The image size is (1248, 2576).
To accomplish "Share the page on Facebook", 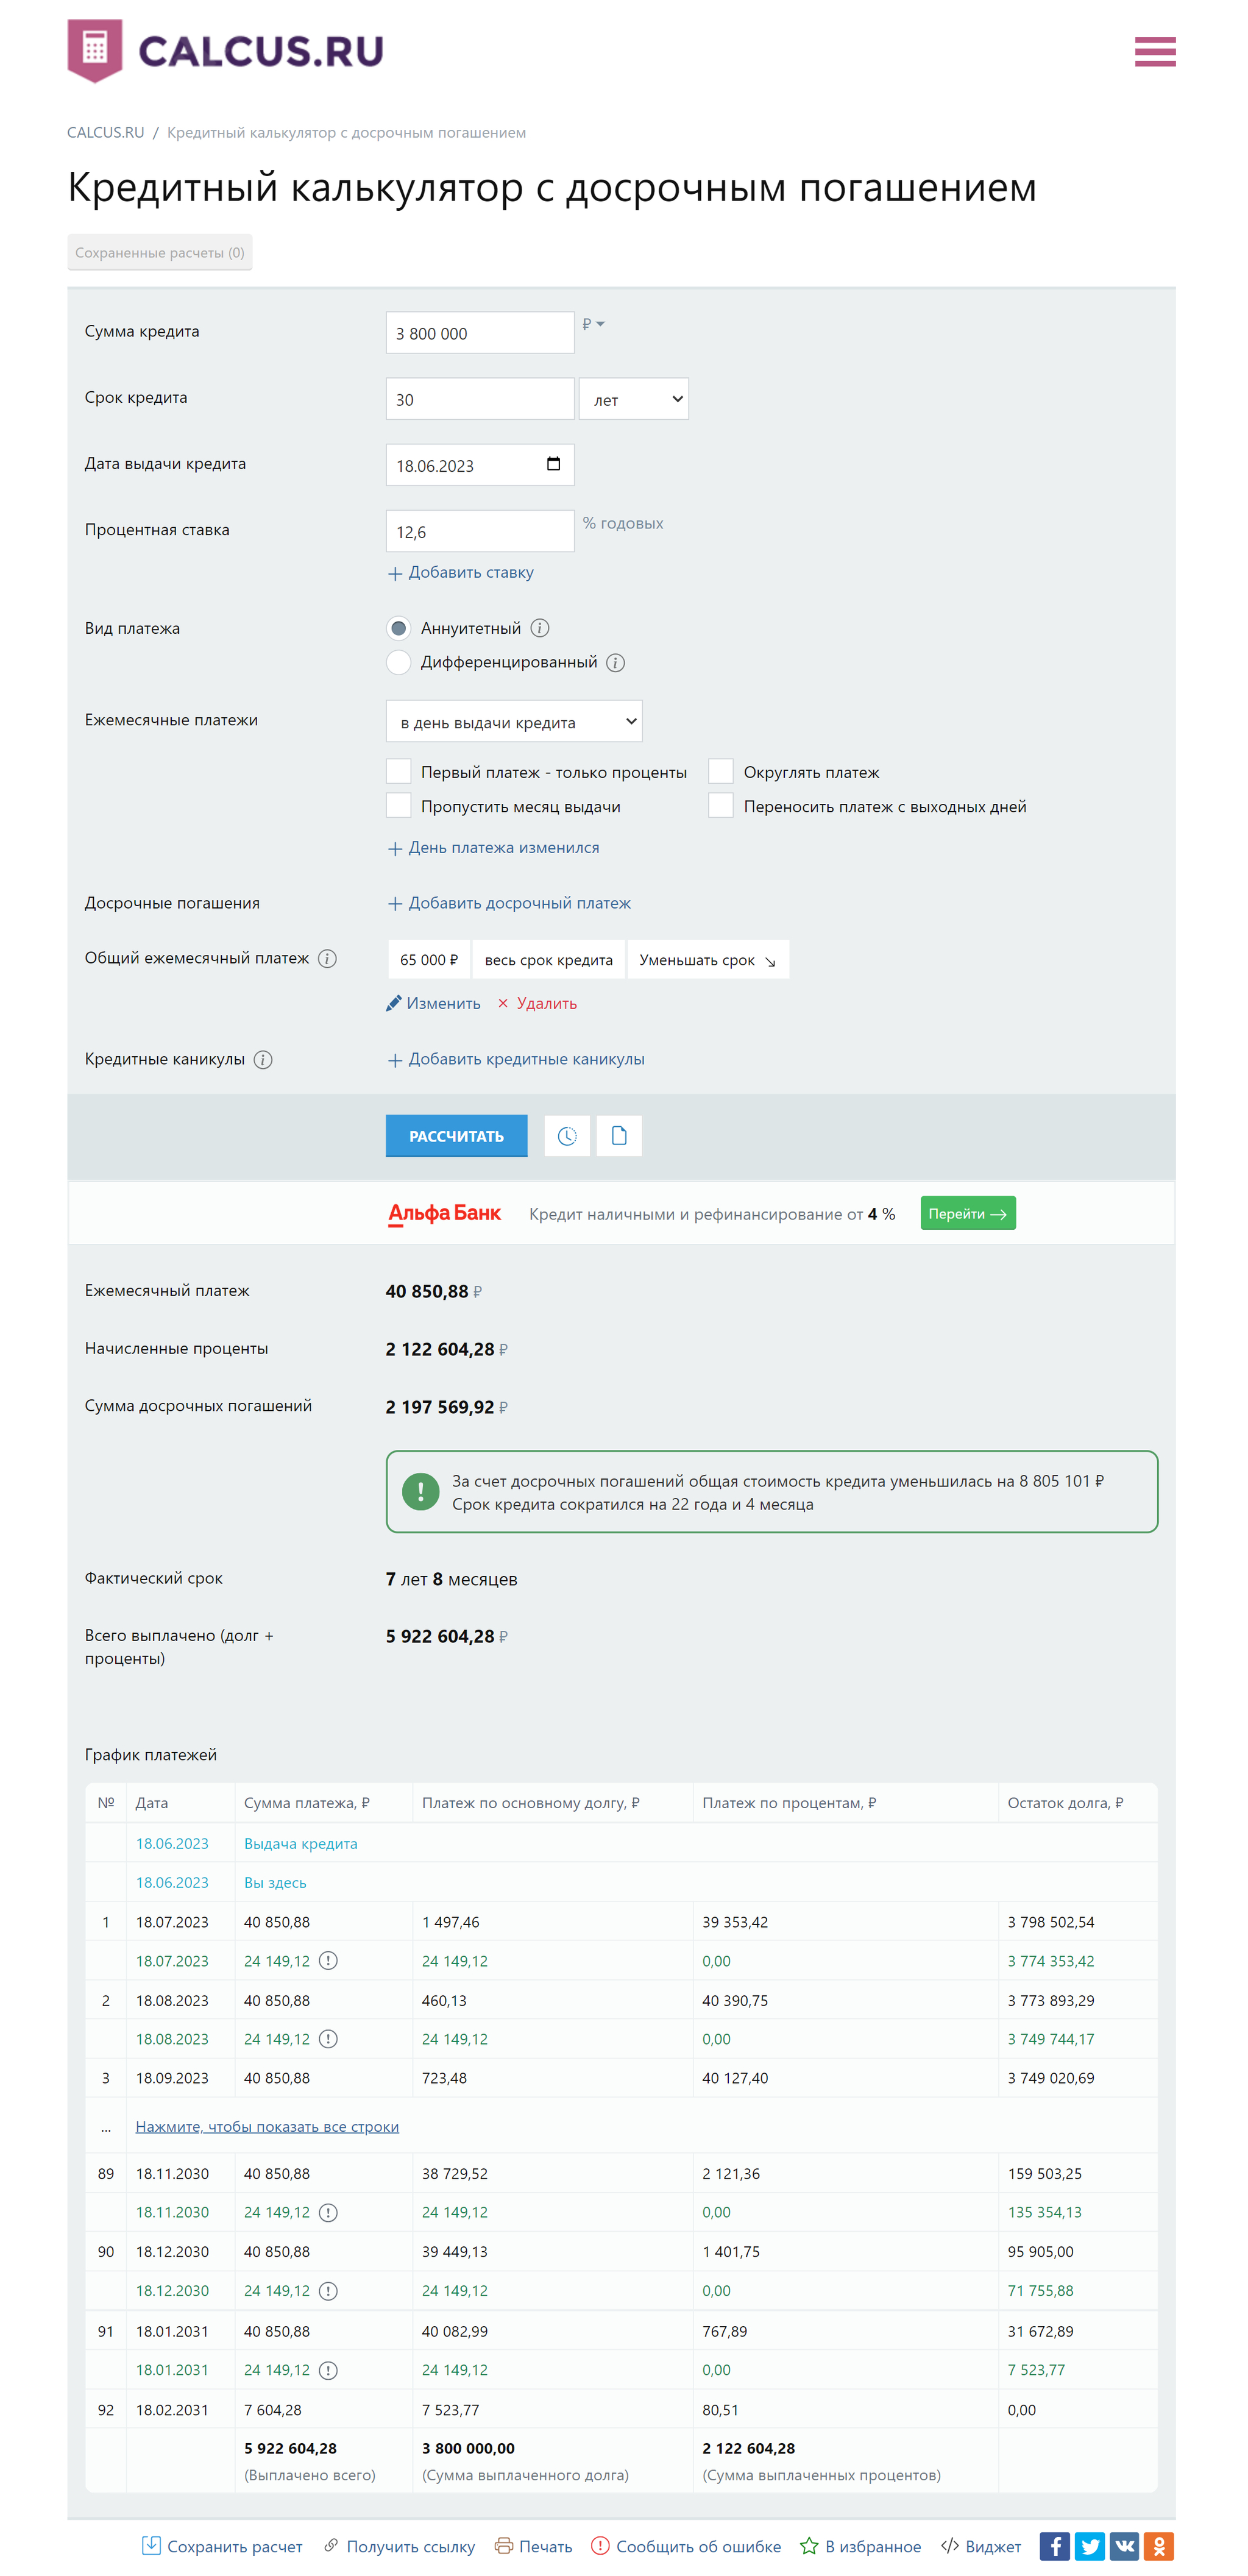I will click(x=1054, y=2546).
